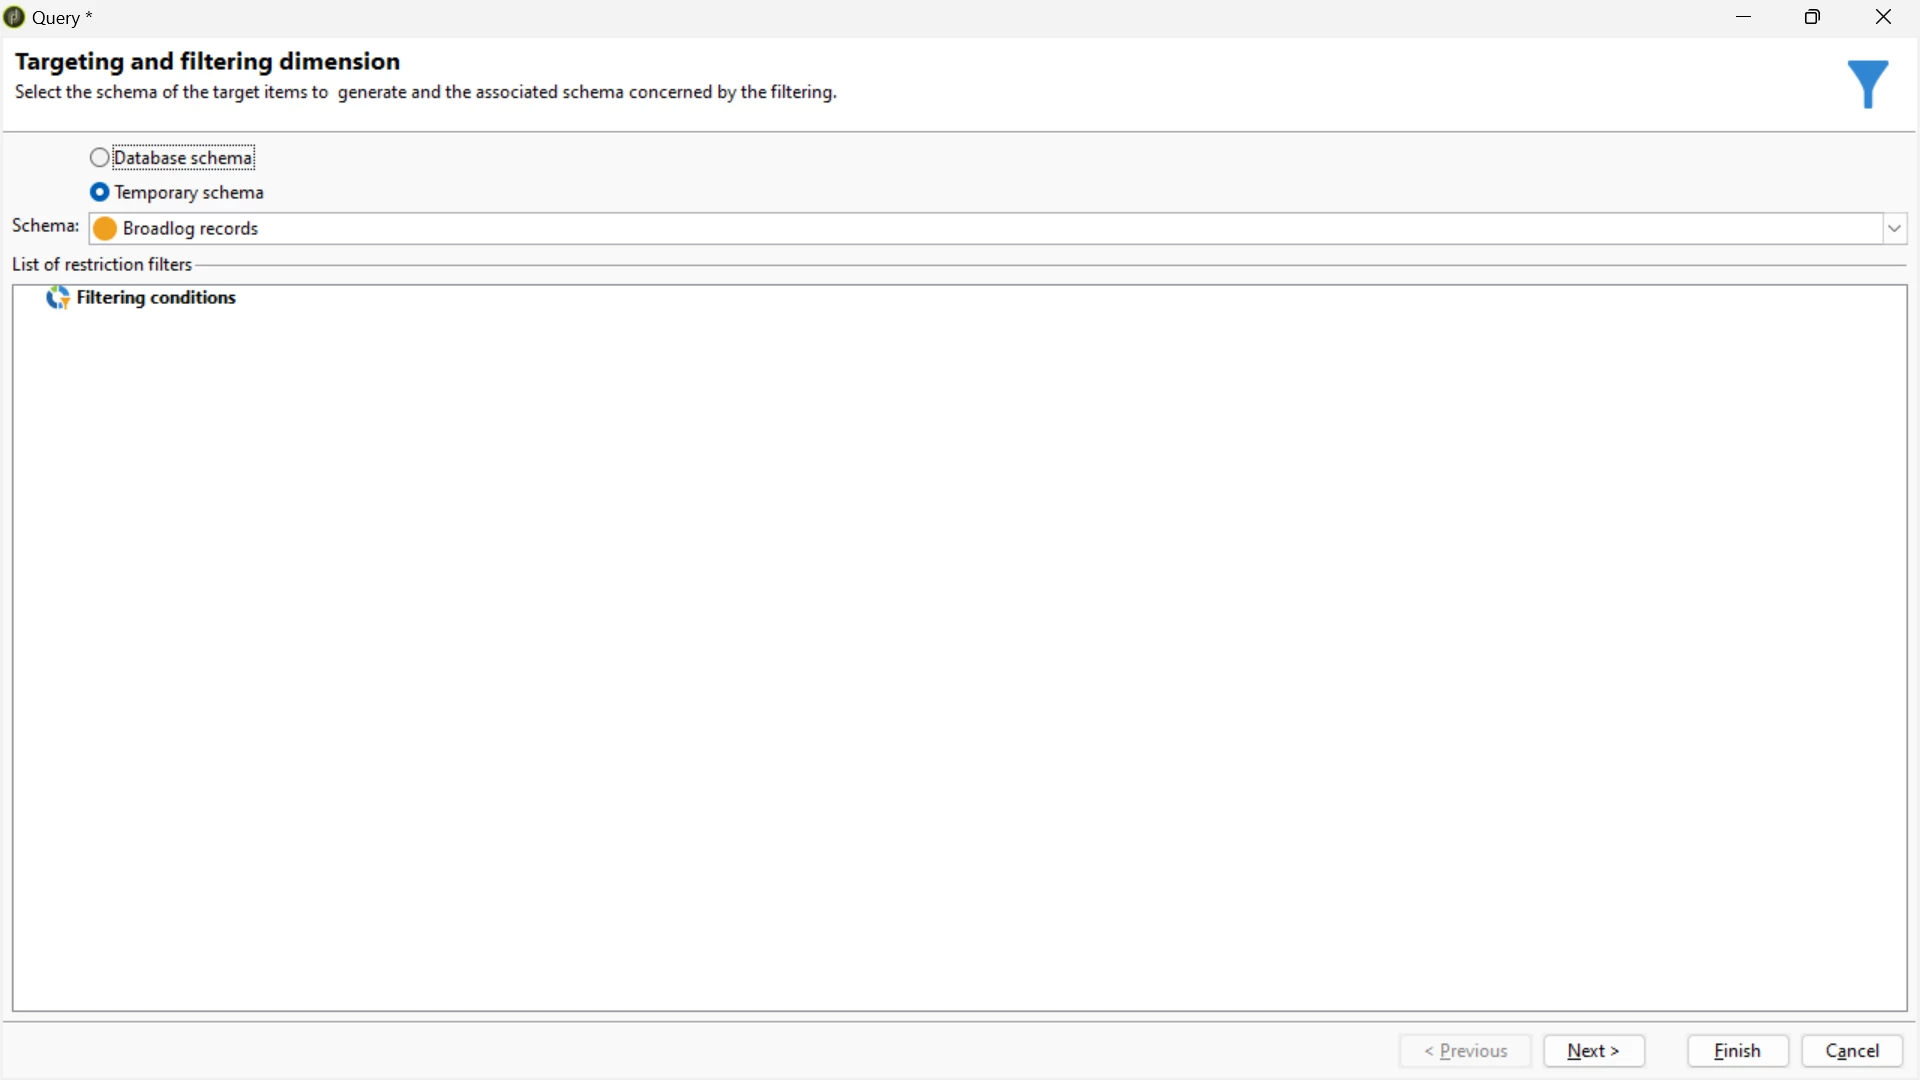Image resolution: width=1920 pixels, height=1080 pixels.
Task: Click empty area of restriction filters list
Action: click(x=960, y=650)
